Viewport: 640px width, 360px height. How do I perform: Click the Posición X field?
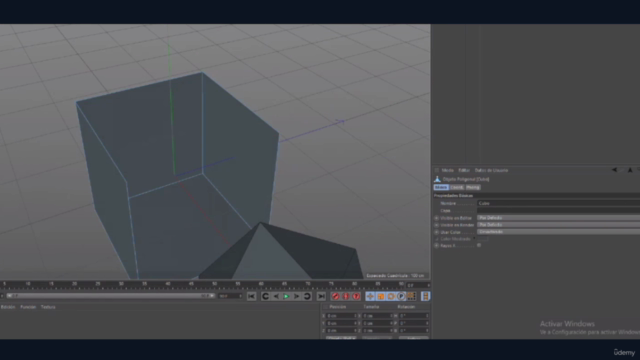341,316
